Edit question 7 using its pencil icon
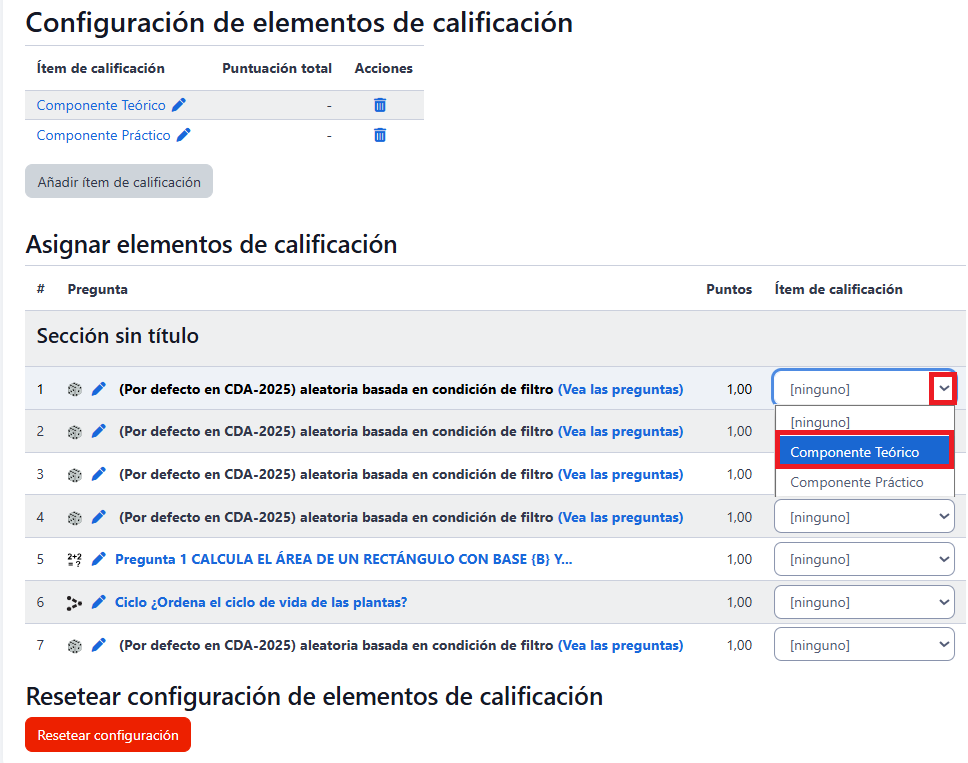 pos(98,646)
